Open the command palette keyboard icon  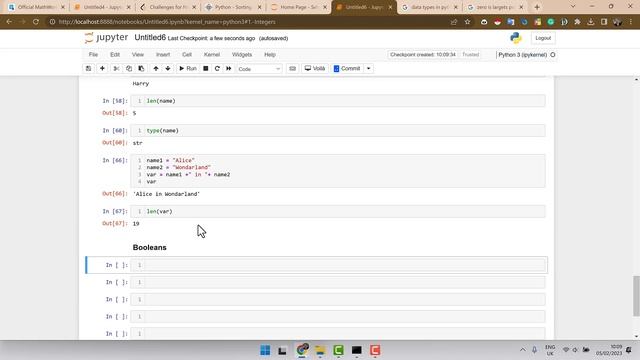292,69
